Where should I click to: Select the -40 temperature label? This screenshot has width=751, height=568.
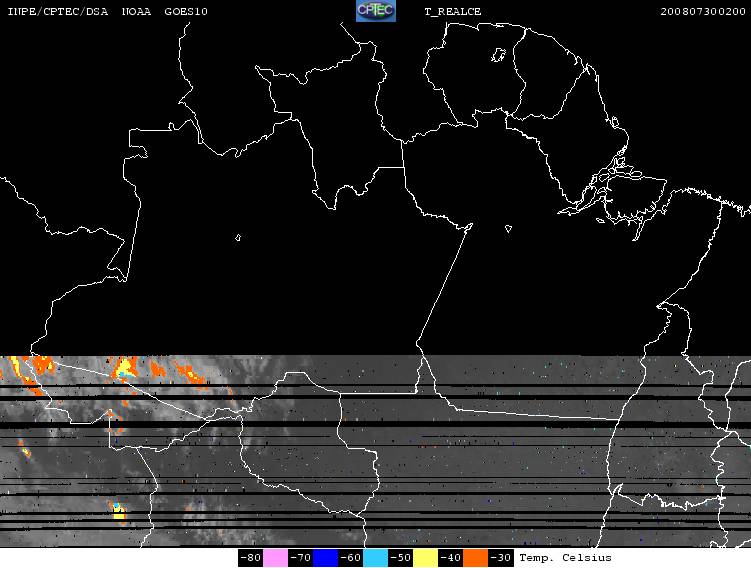click(x=450, y=558)
